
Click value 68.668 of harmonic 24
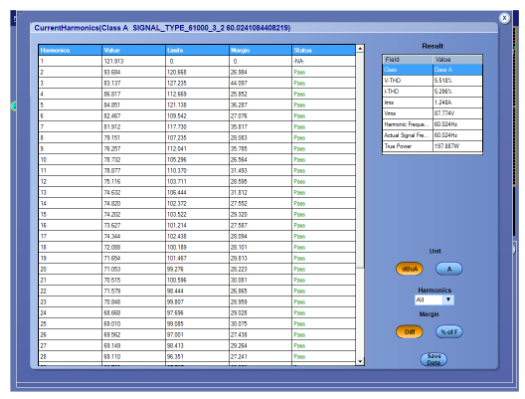pyautogui.click(x=112, y=313)
